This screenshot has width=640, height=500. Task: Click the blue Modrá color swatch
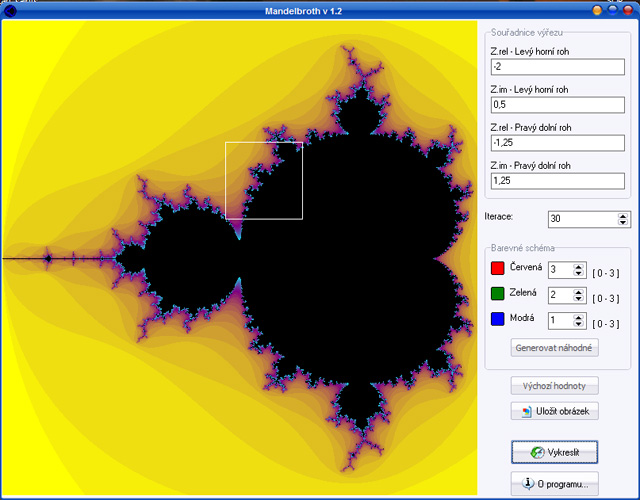tap(497, 319)
